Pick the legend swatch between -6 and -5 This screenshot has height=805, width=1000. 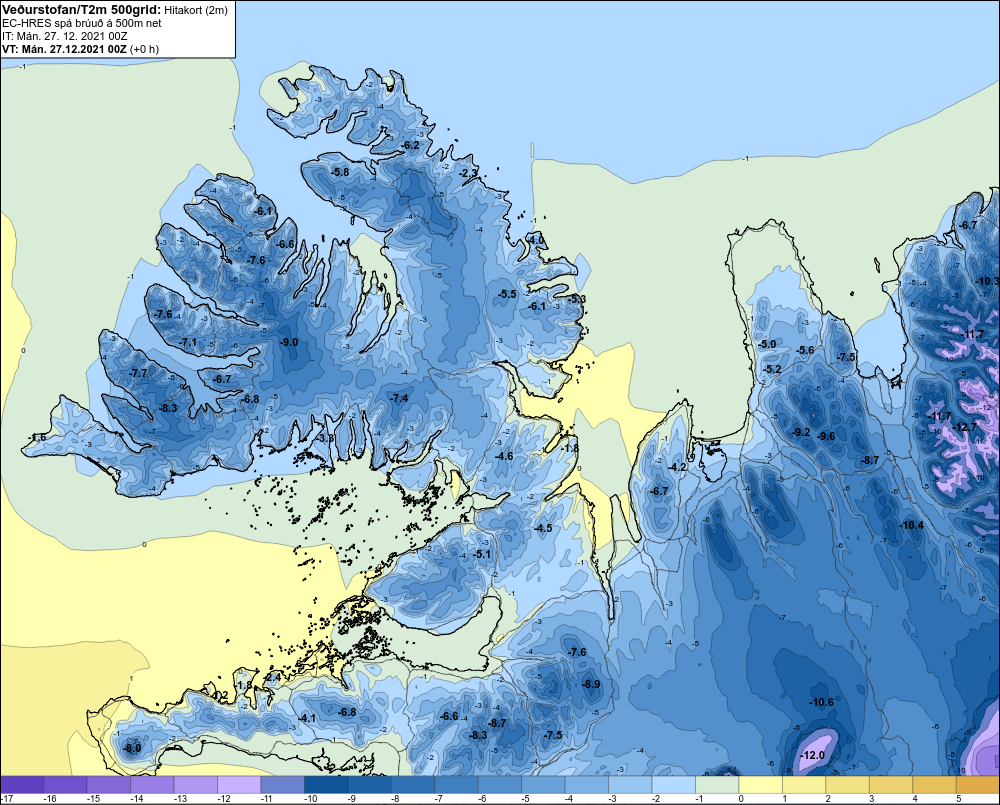click(500, 785)
